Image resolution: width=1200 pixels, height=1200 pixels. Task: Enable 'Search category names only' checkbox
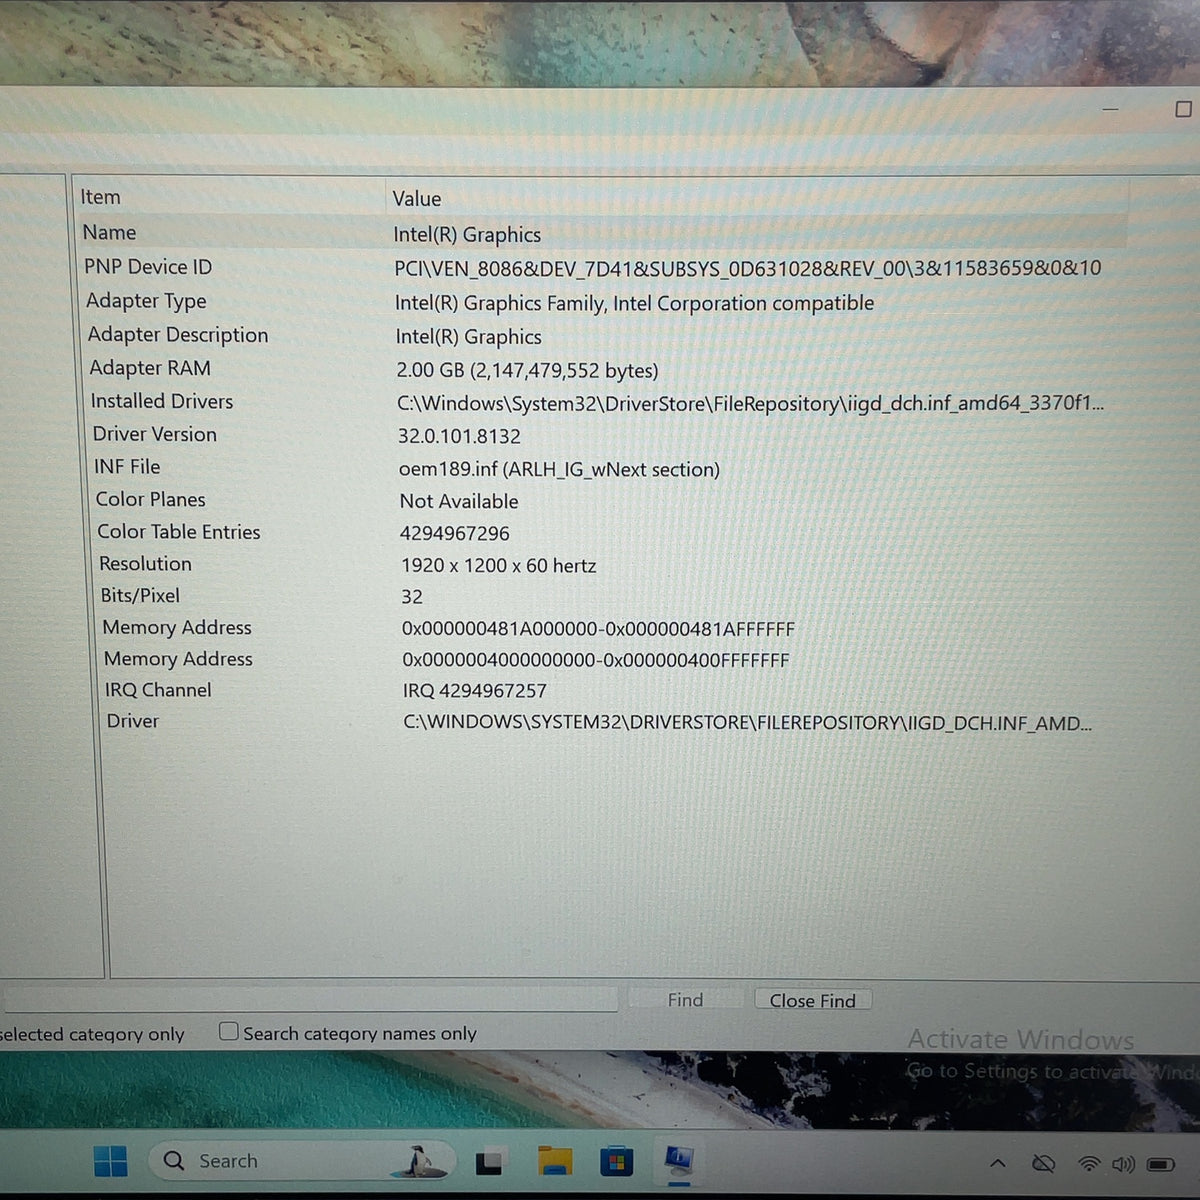[x=229, y=1031]
